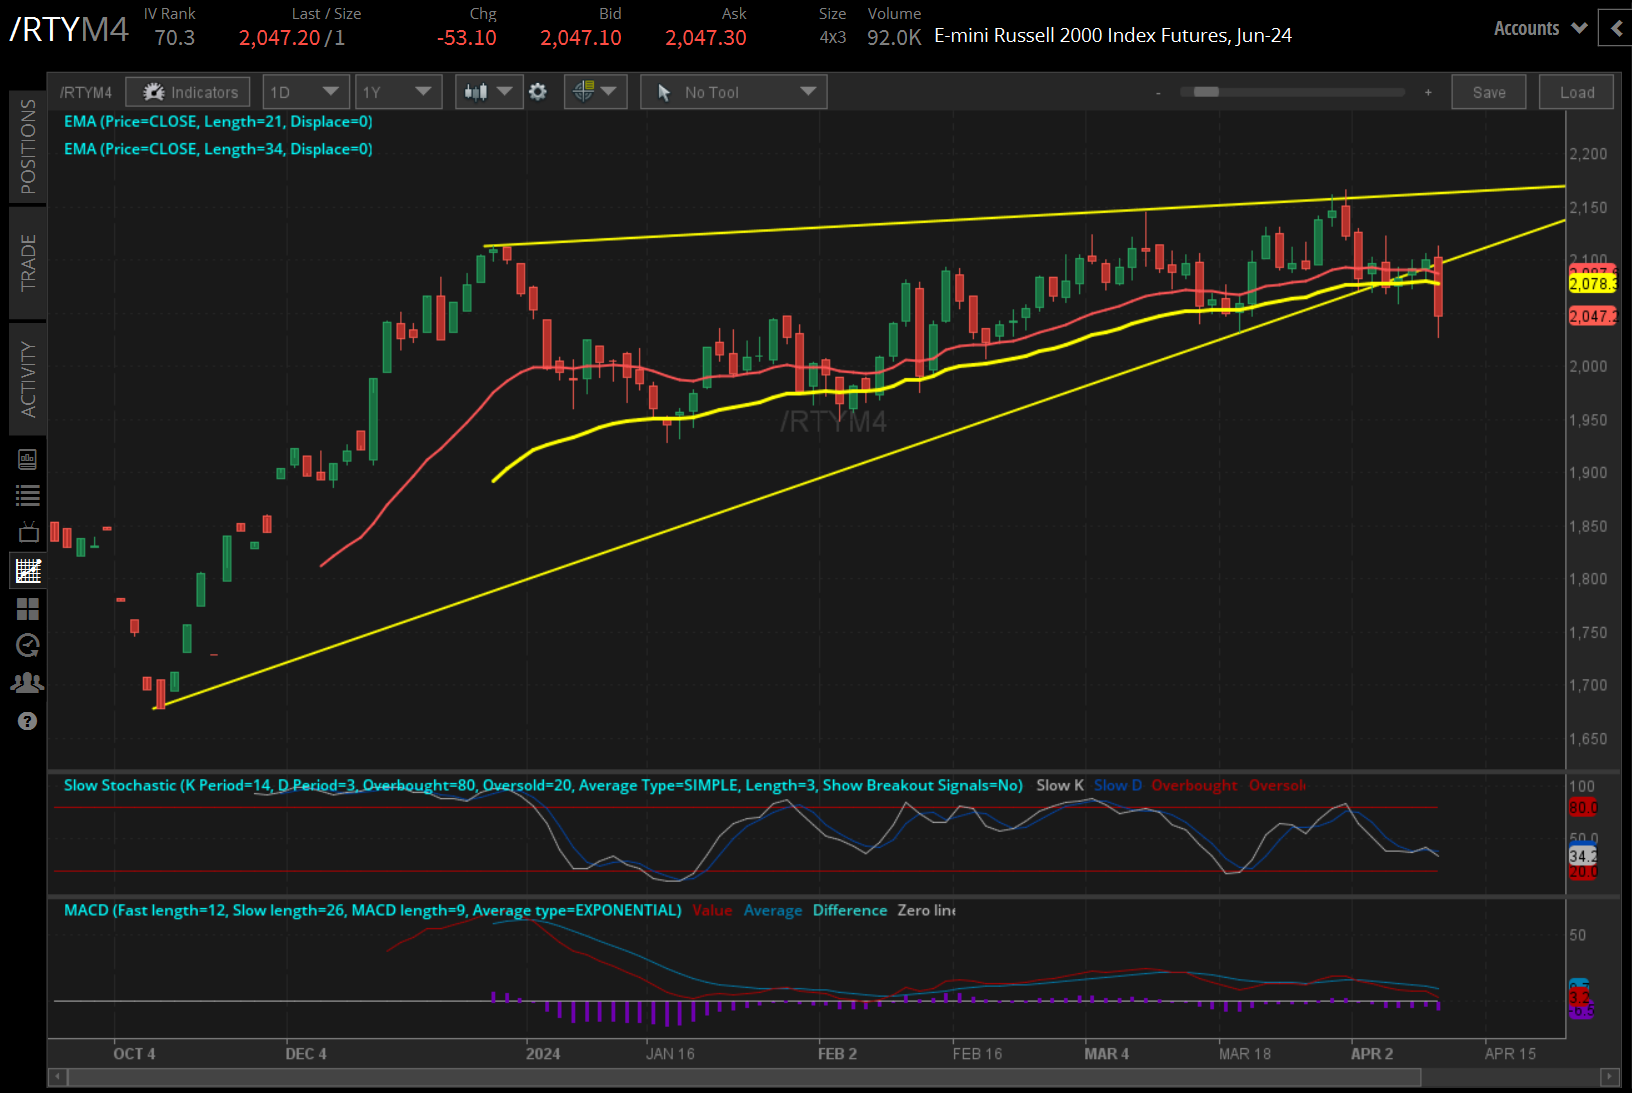Expand the 1D interval dropdown
Image resolution: width=1632 pixels, height=1093 pixels.
[x=306, y=92]
